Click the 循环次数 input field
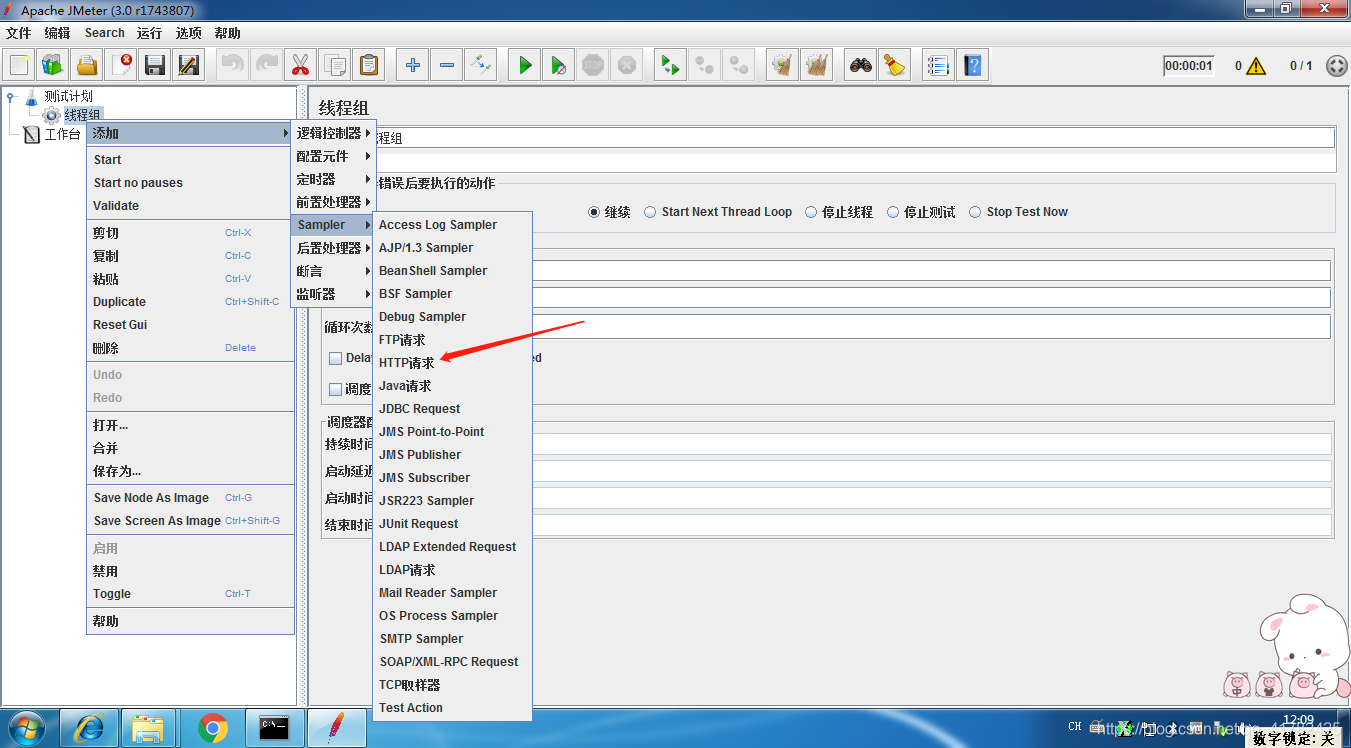1351x748 pixels. pyautogui.click(x=931, y=327)
